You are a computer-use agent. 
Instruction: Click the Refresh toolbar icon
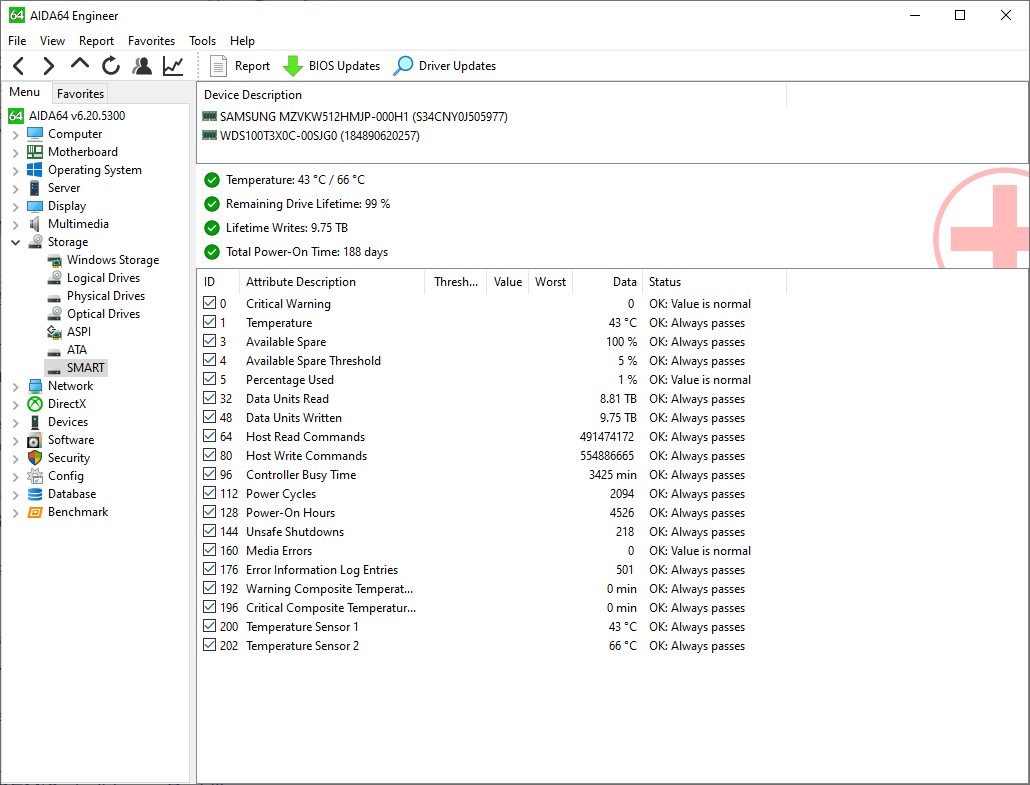click(111, 66)
